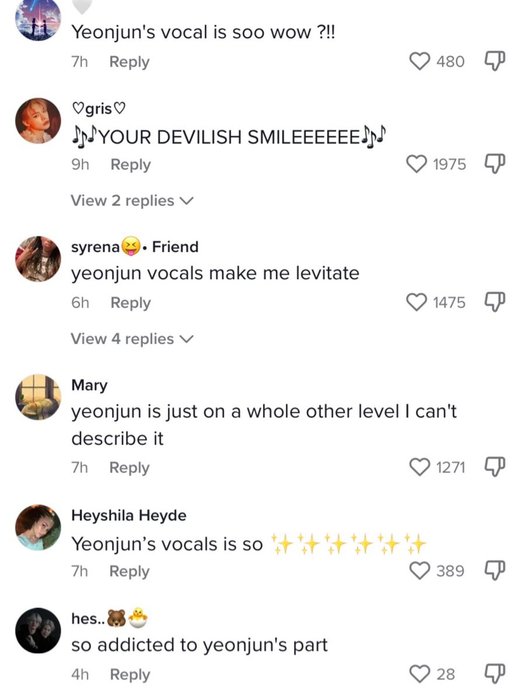Viewport: 525px width, 700px height.
Task: Reply to the hes.. comment
Action: click(130, 674)
